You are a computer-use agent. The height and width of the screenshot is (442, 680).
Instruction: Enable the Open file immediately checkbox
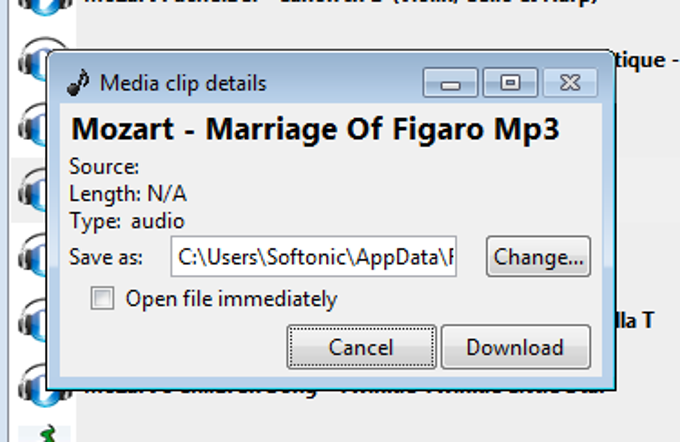102,298
